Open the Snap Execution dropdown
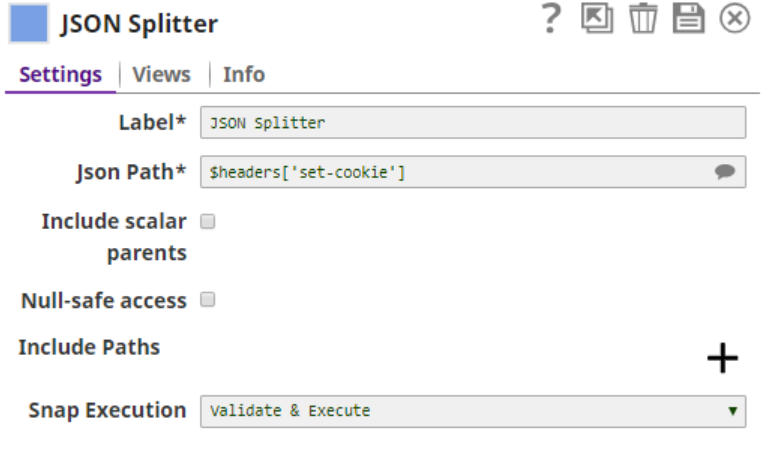This screenshot has width=768, height=461. 473,411
